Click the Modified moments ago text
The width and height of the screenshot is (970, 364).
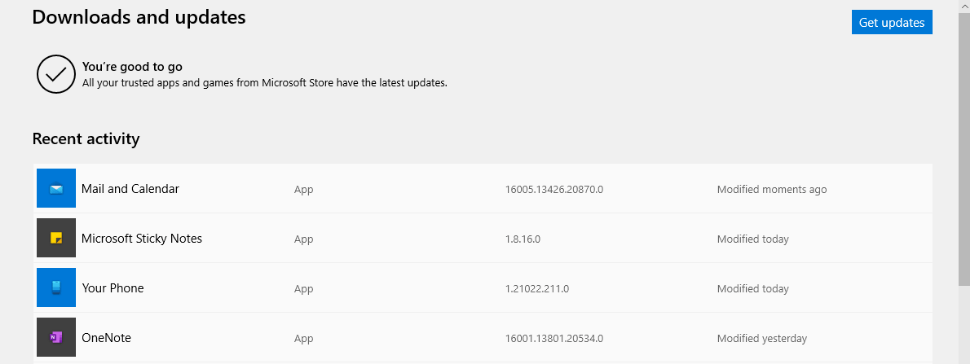pyautogui.click(x=771, y=189)
